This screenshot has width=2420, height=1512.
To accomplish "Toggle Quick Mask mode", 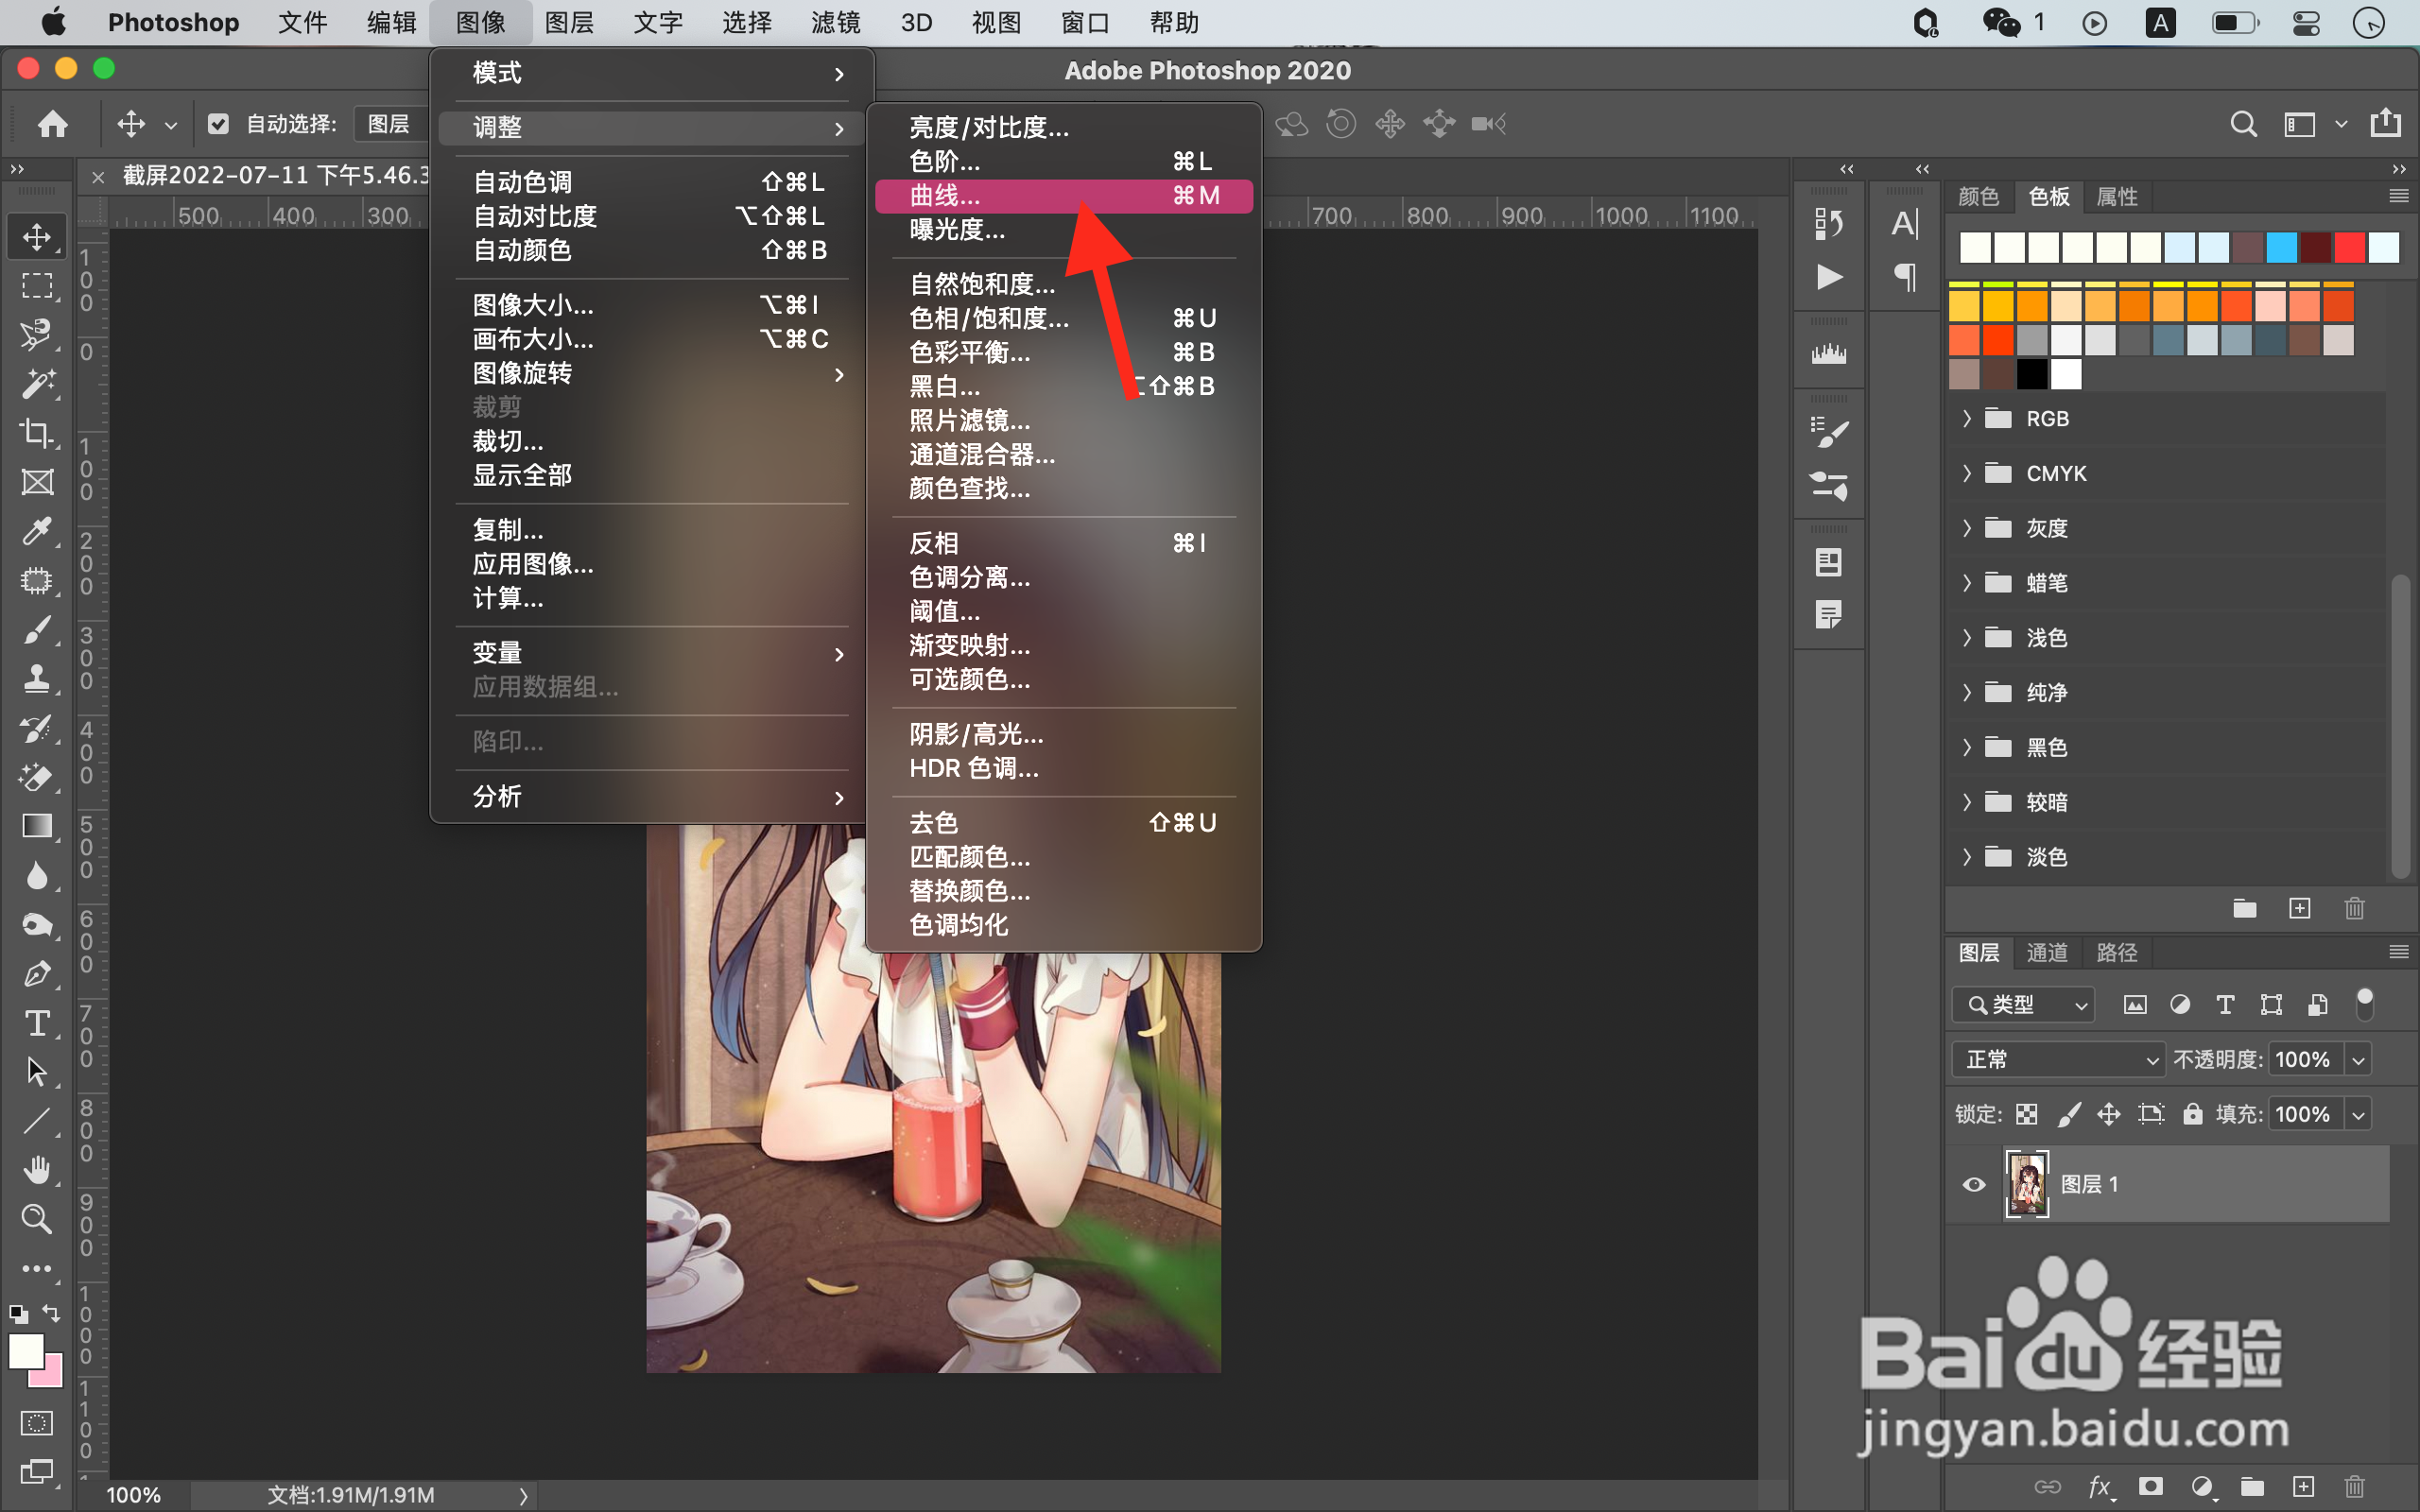I will [37, 1423].
